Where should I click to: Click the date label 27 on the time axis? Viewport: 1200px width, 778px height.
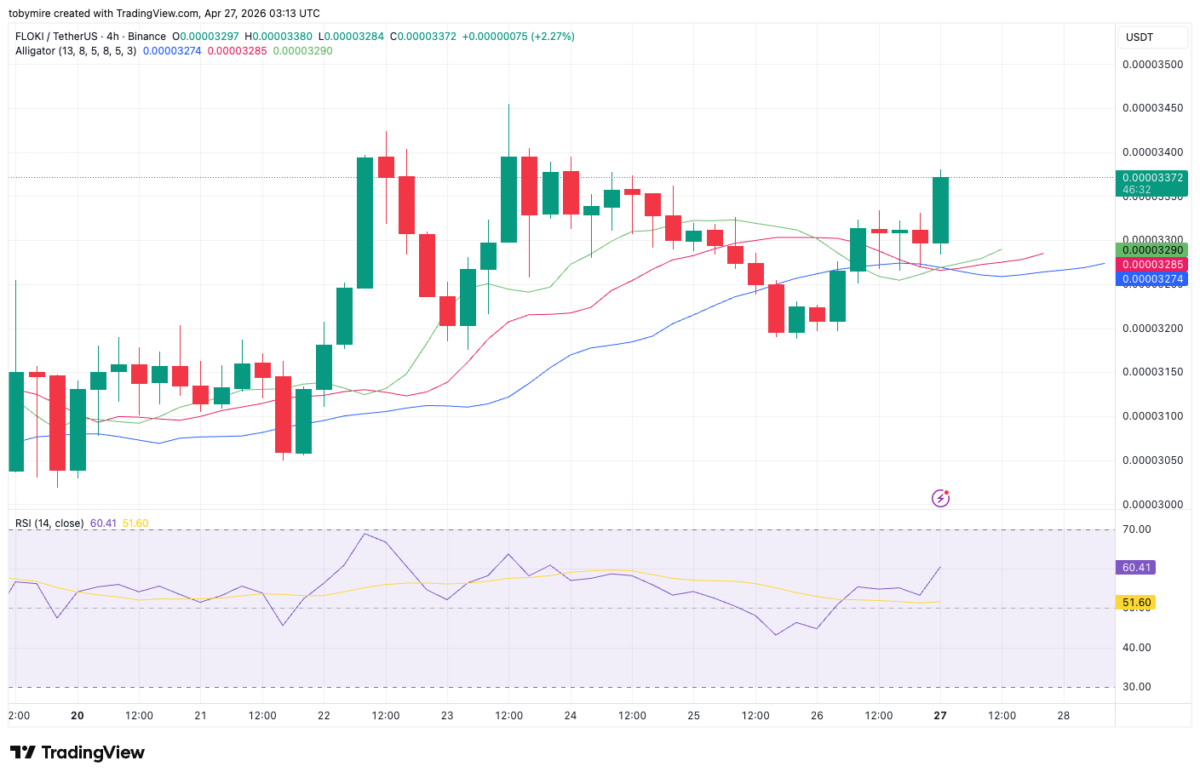[940, 716]
